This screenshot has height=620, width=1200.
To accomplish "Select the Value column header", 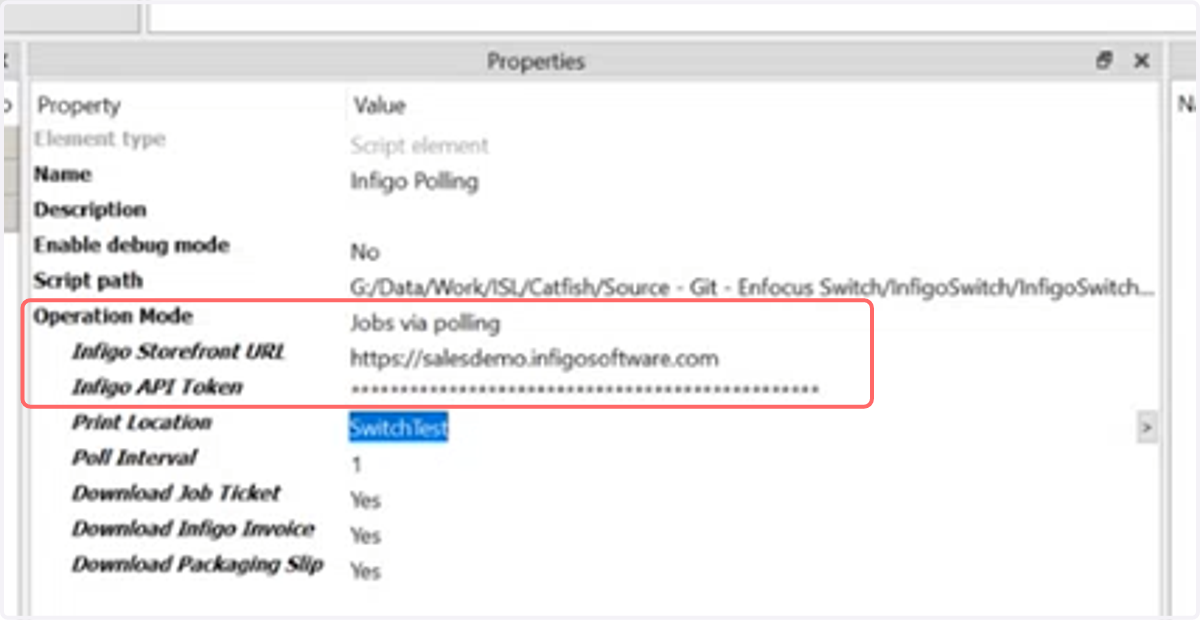I will point(379,105).
